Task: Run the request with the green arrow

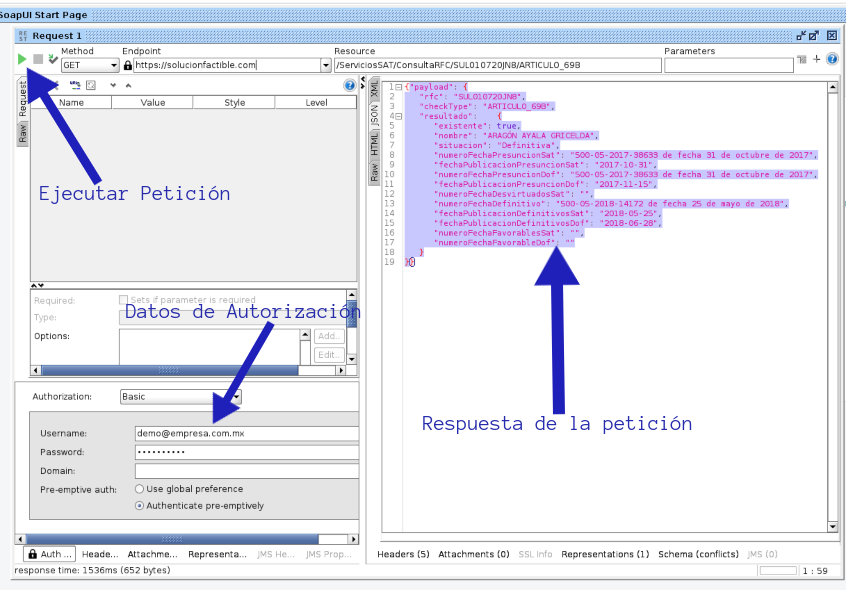Action: 22,59
